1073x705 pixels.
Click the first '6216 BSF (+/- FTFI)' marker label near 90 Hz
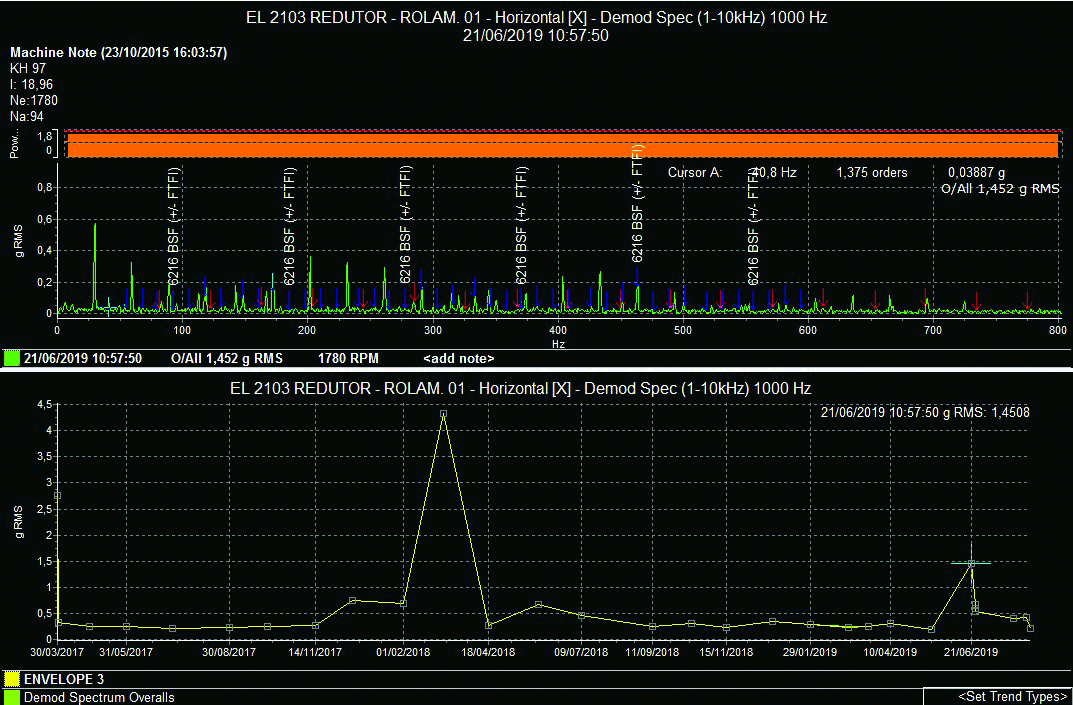(x=174, y=226)
